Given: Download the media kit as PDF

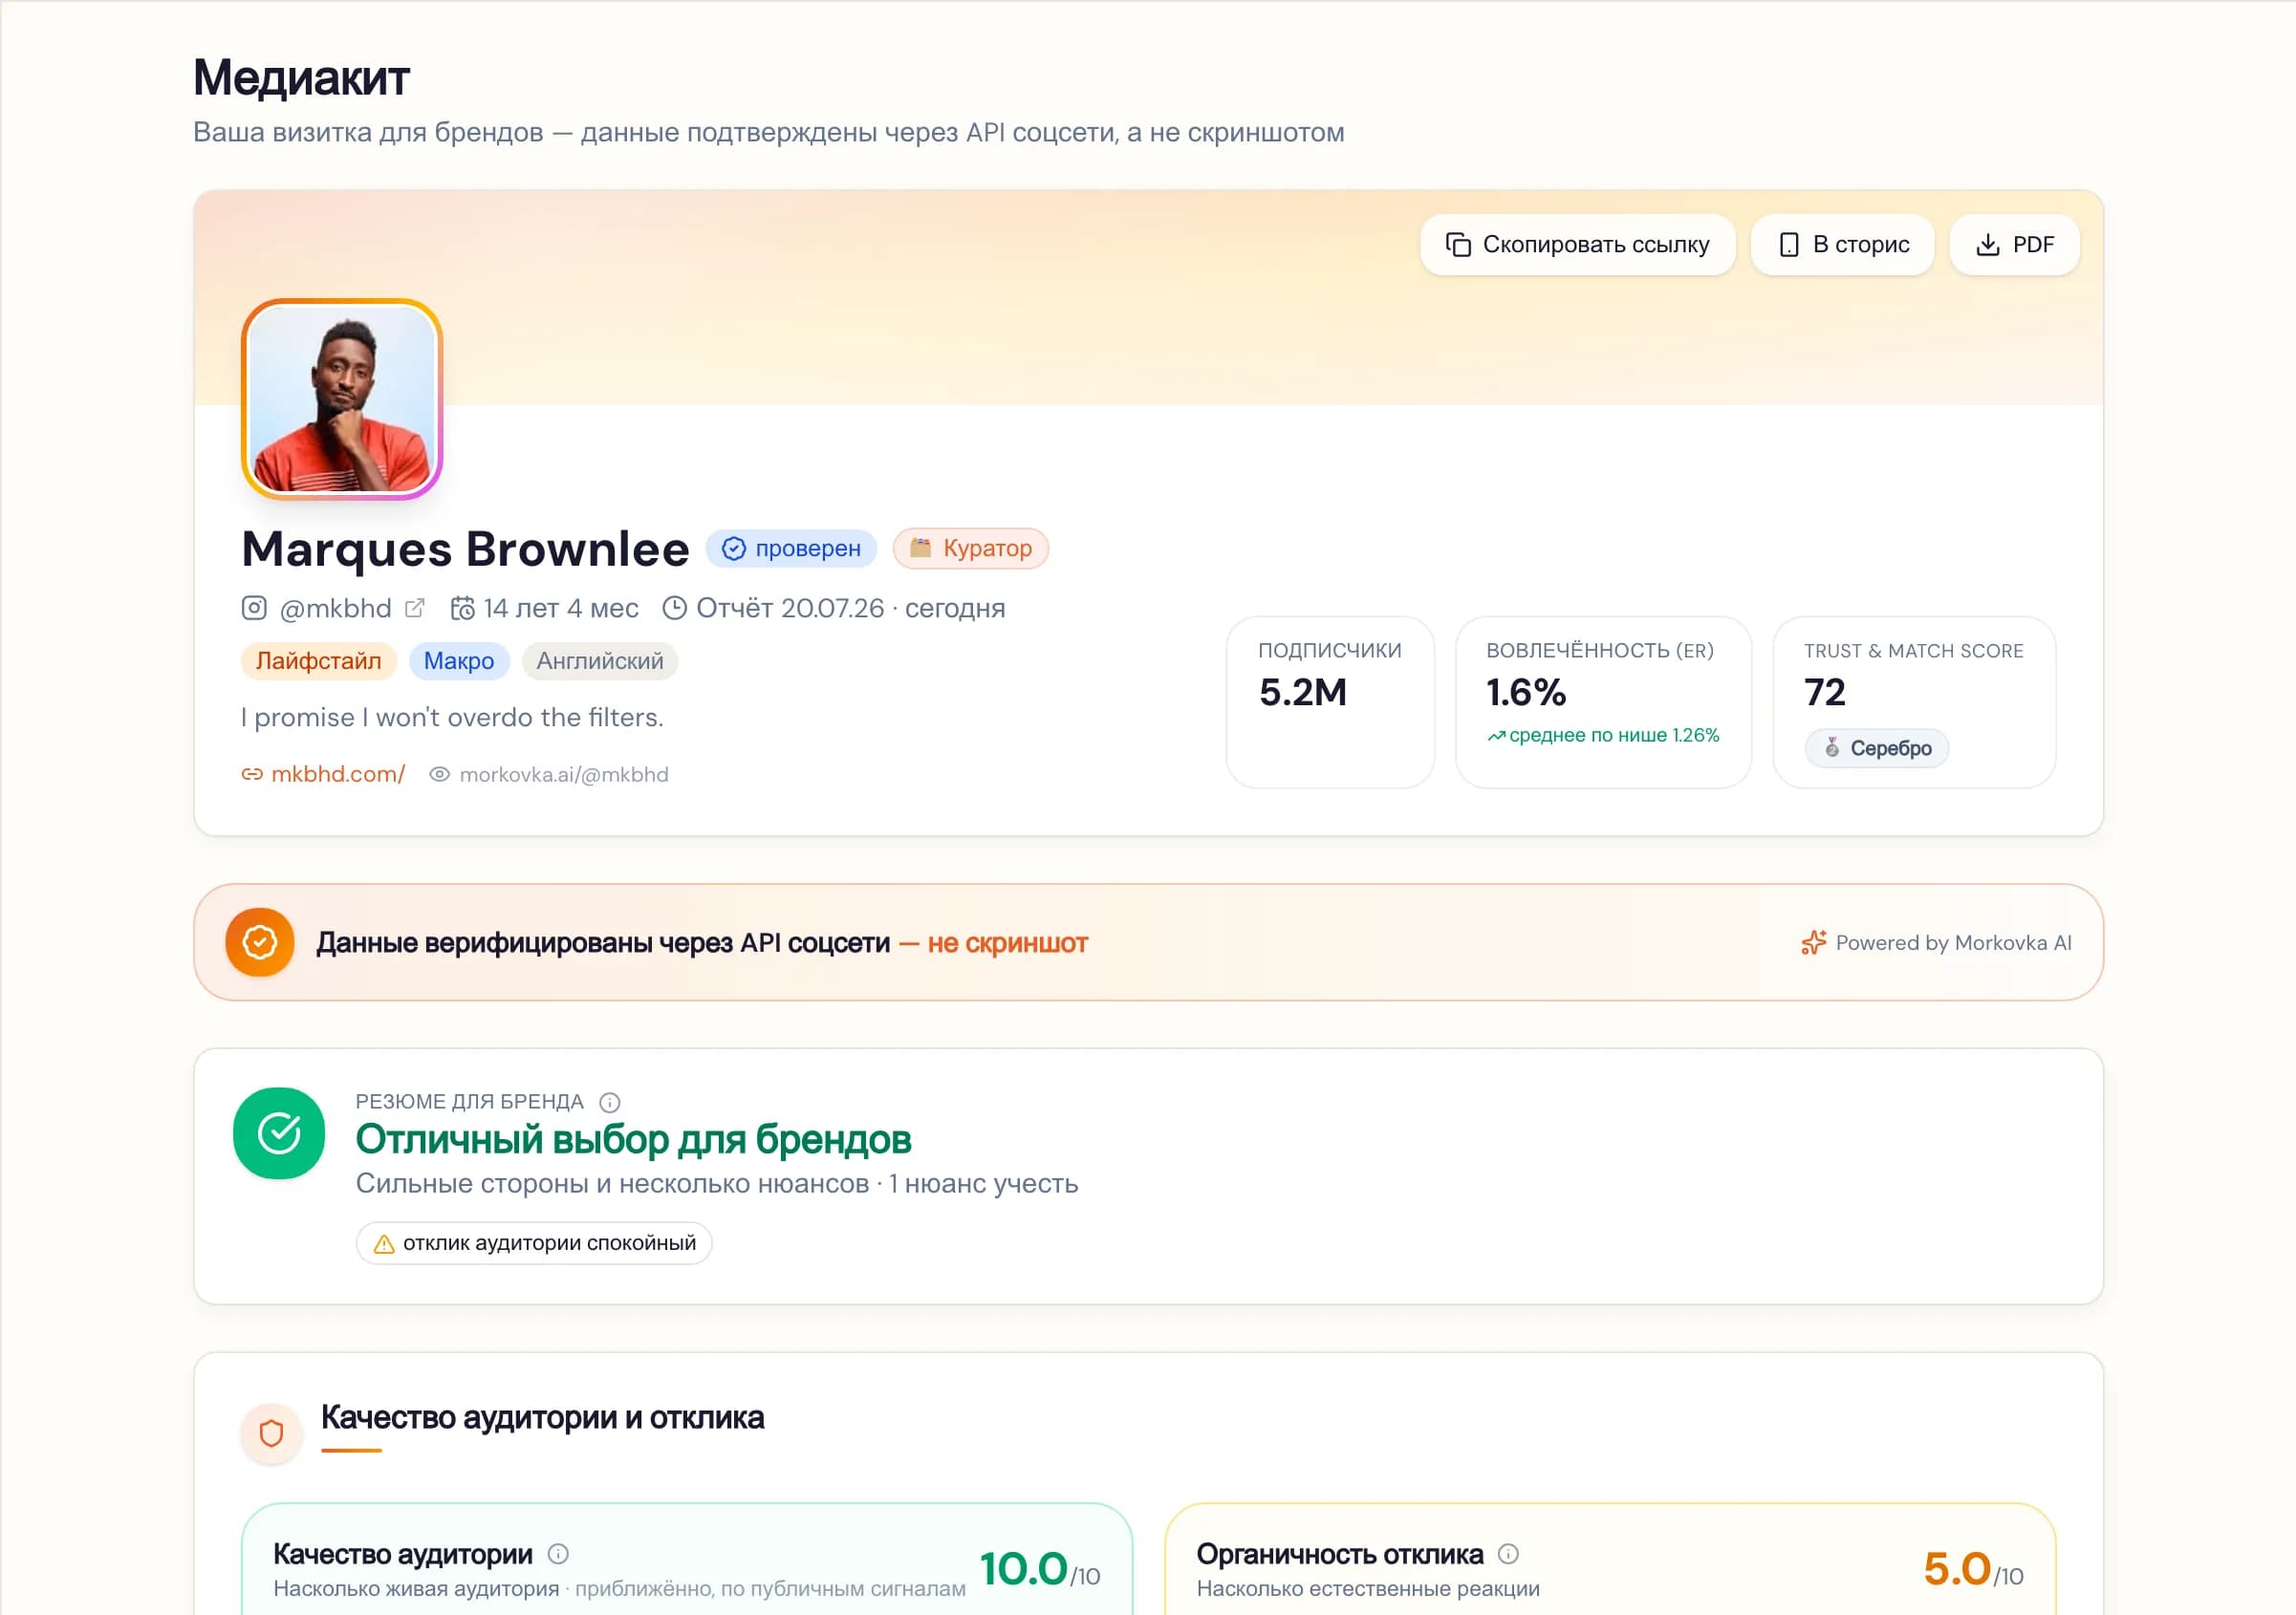Looking at the screenshot, I should click(2014, 245).
